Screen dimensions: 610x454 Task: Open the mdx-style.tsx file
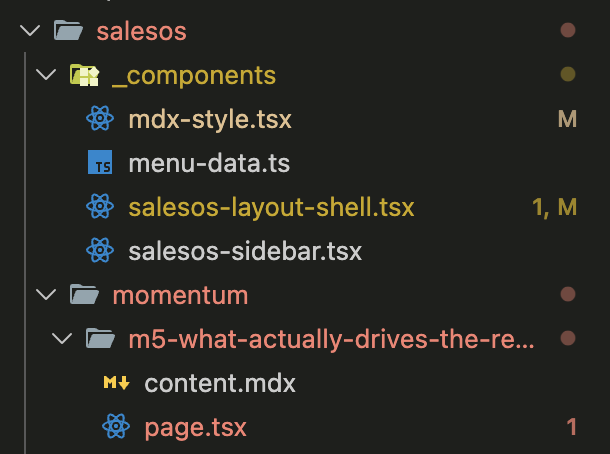210,119
